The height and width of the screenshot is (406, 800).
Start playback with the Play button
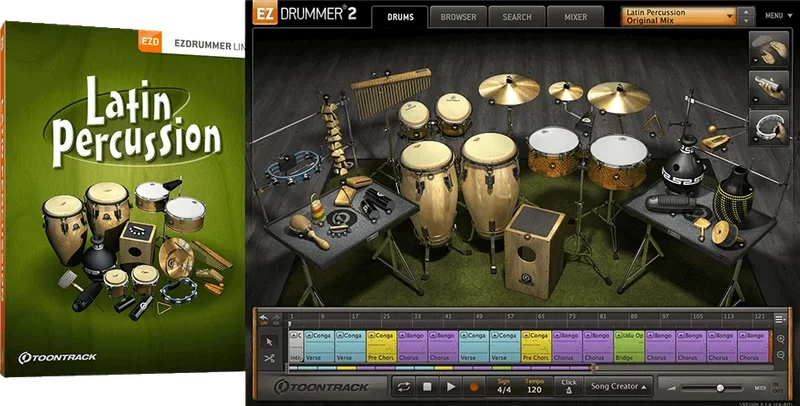click(451, 387)
